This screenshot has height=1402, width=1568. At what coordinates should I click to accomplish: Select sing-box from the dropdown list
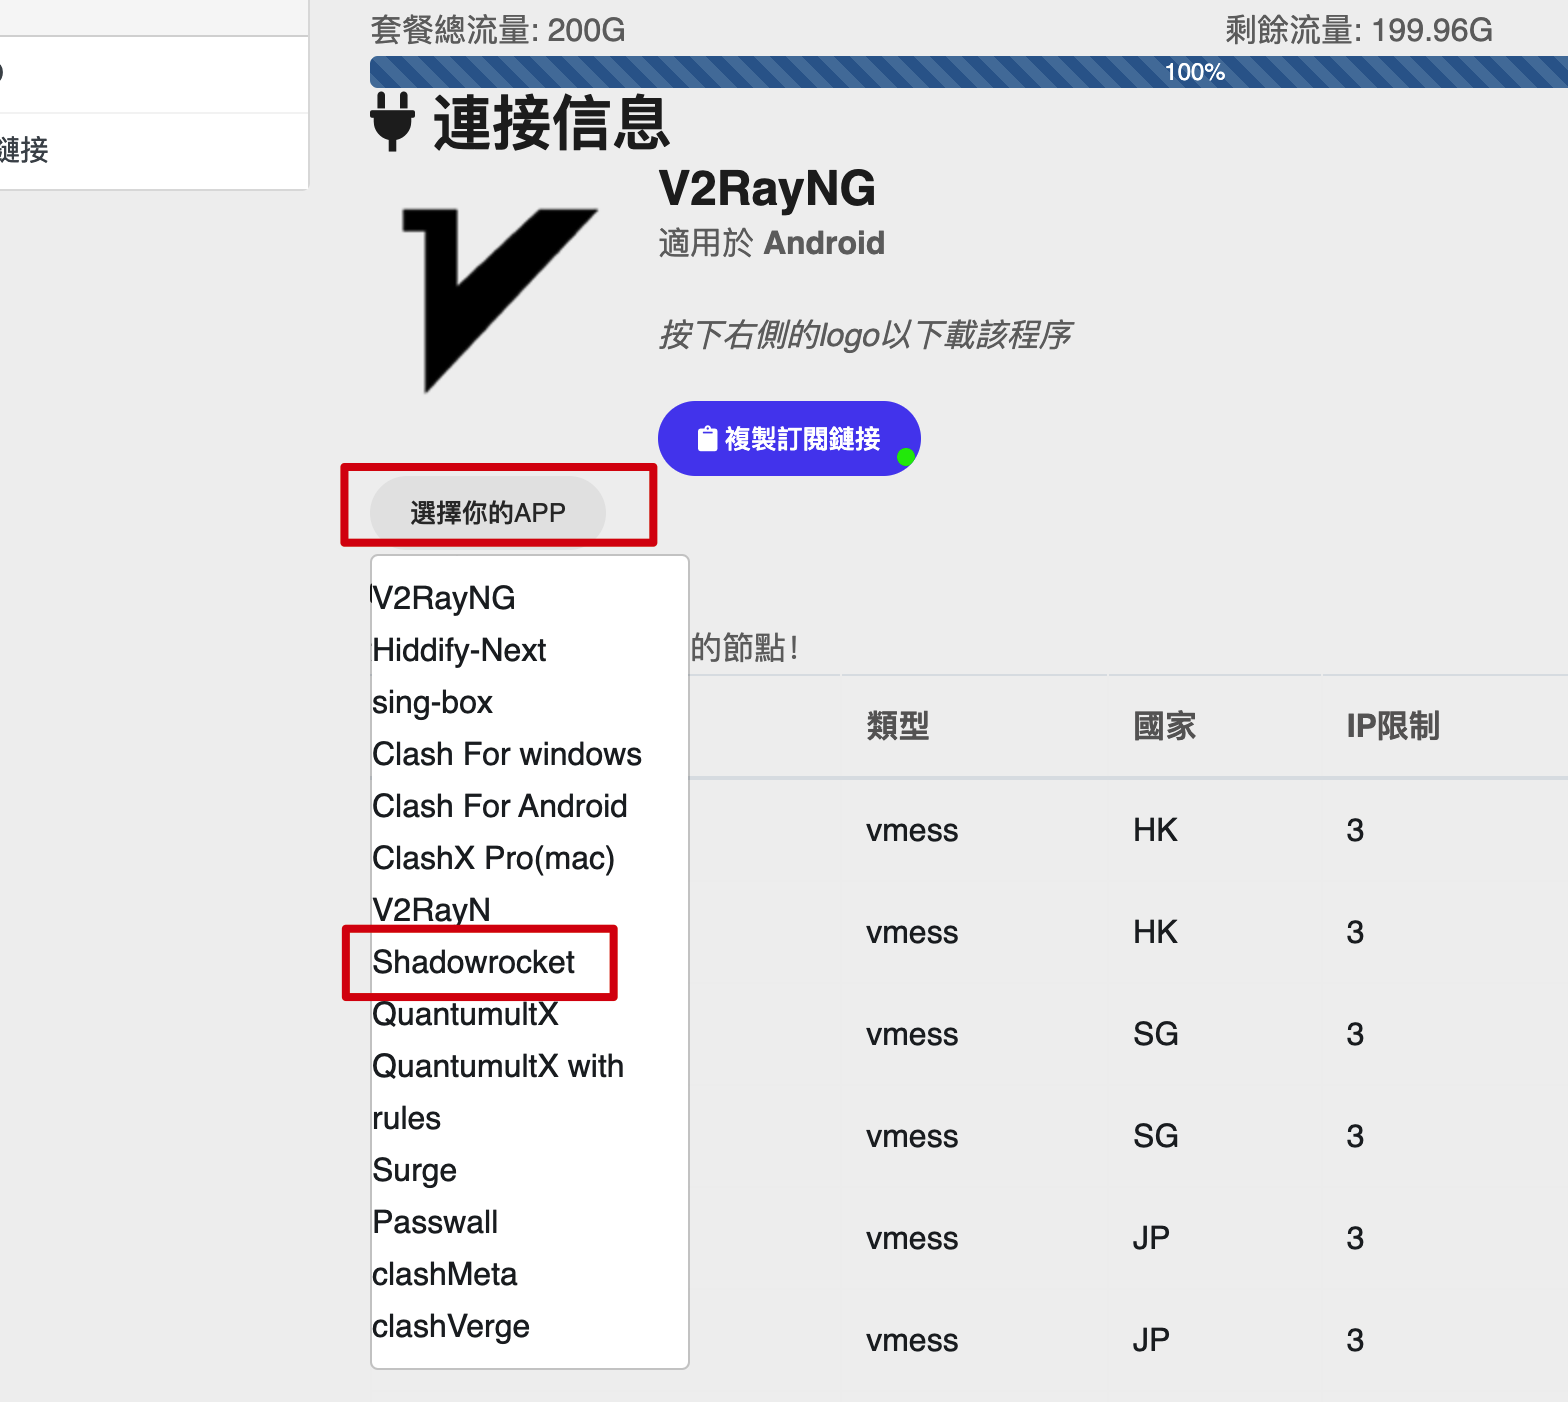point(432,702)
